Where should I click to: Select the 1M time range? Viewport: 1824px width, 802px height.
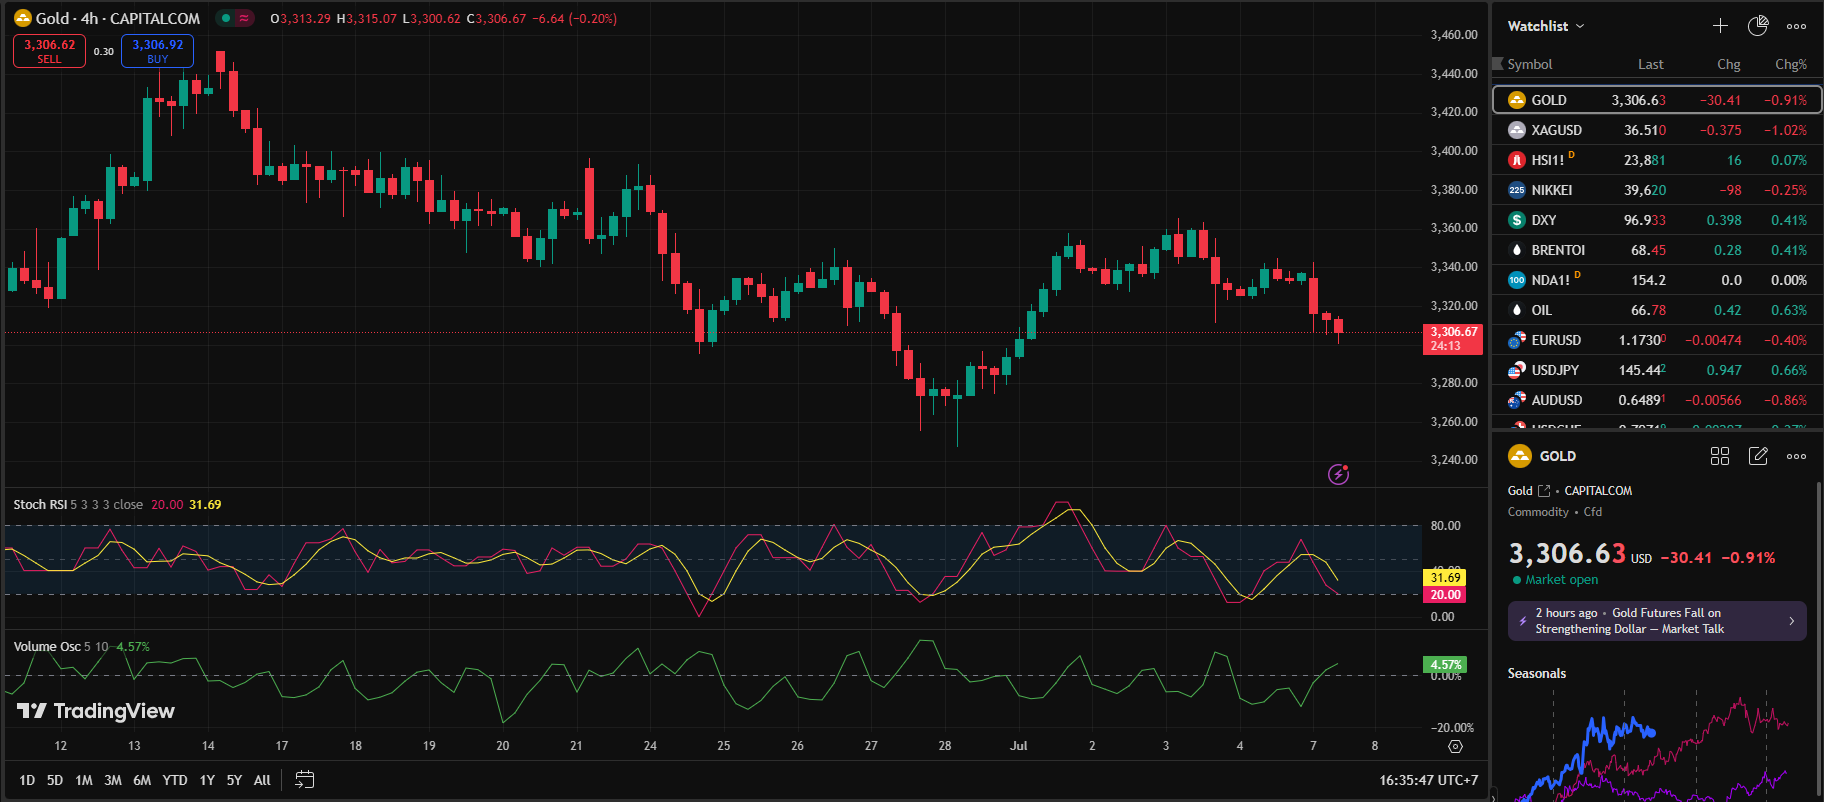pyautogui.click(x=84, y=780)
